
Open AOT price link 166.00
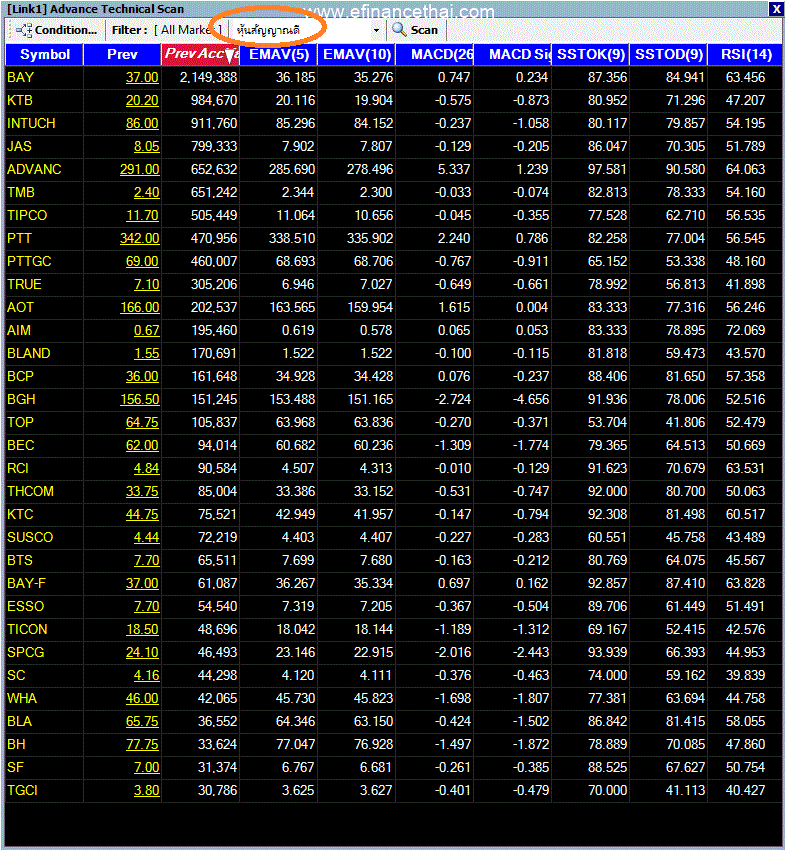[x=140, y=308]
